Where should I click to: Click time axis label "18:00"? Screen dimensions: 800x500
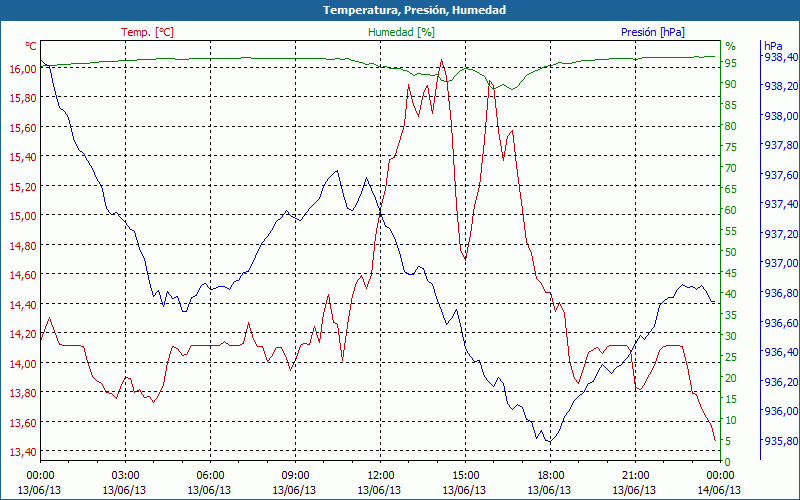(x=550, y=476)
